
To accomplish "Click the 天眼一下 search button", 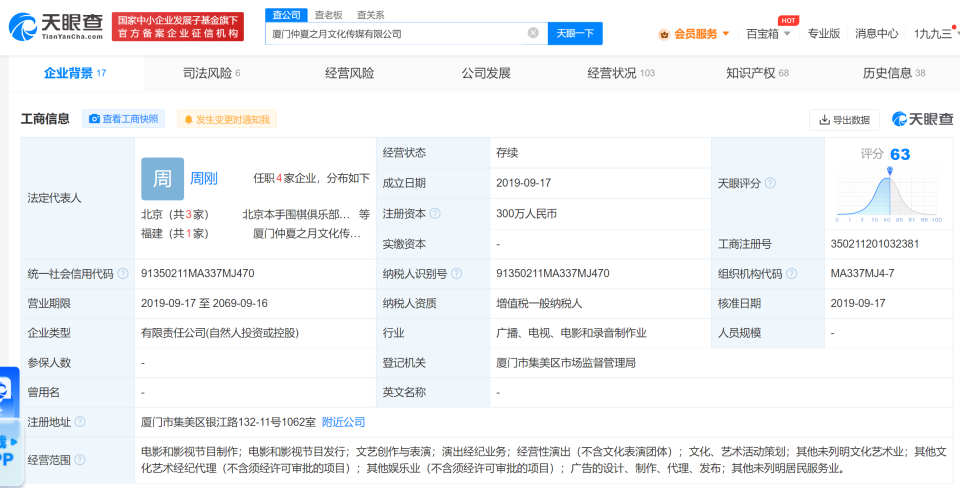I will [x=575, y=33].
